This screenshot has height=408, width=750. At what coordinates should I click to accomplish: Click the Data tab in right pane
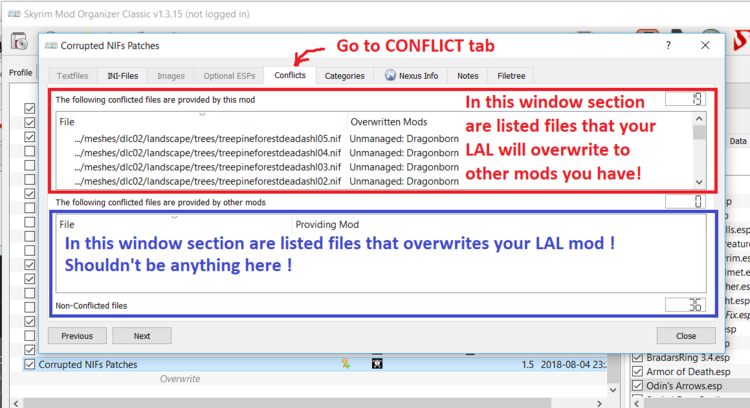click(x=738, y=141)
